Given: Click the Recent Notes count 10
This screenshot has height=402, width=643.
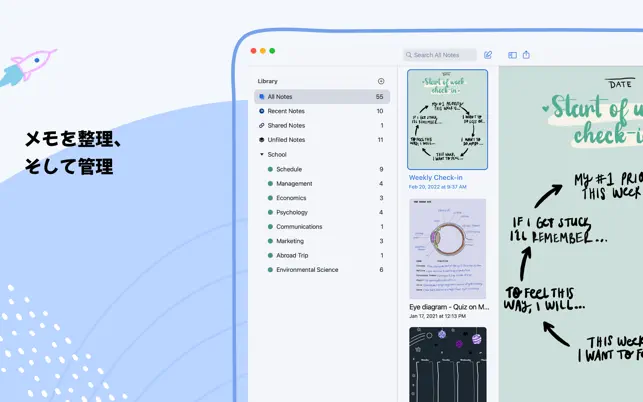Looking at the screenshot, I should 380,111.
